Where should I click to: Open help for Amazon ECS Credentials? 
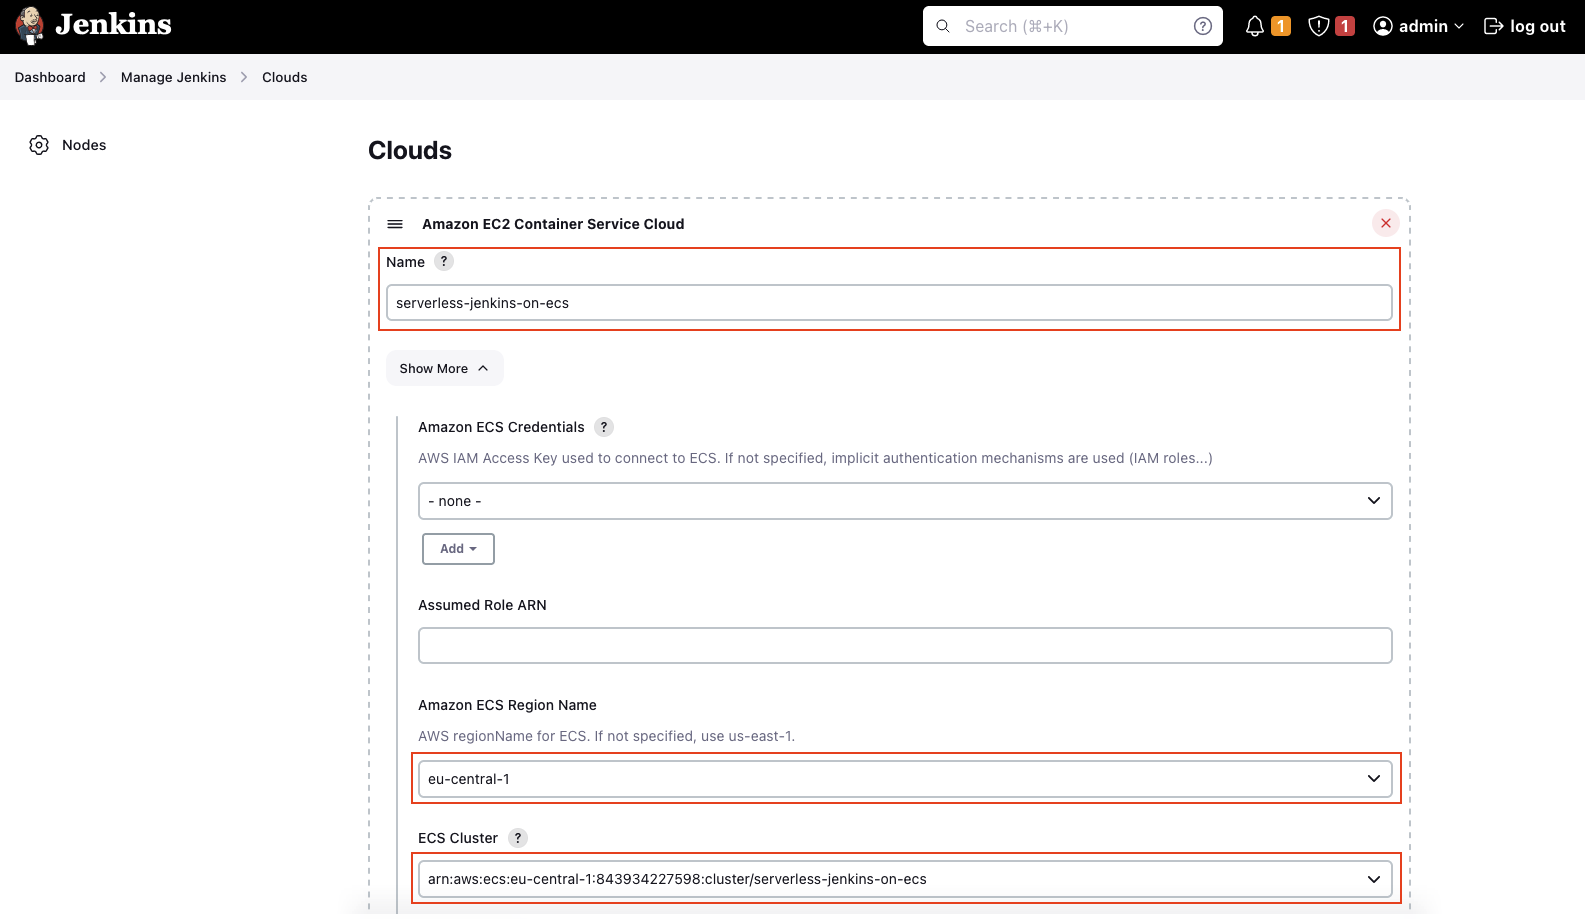tap(604, 427)
